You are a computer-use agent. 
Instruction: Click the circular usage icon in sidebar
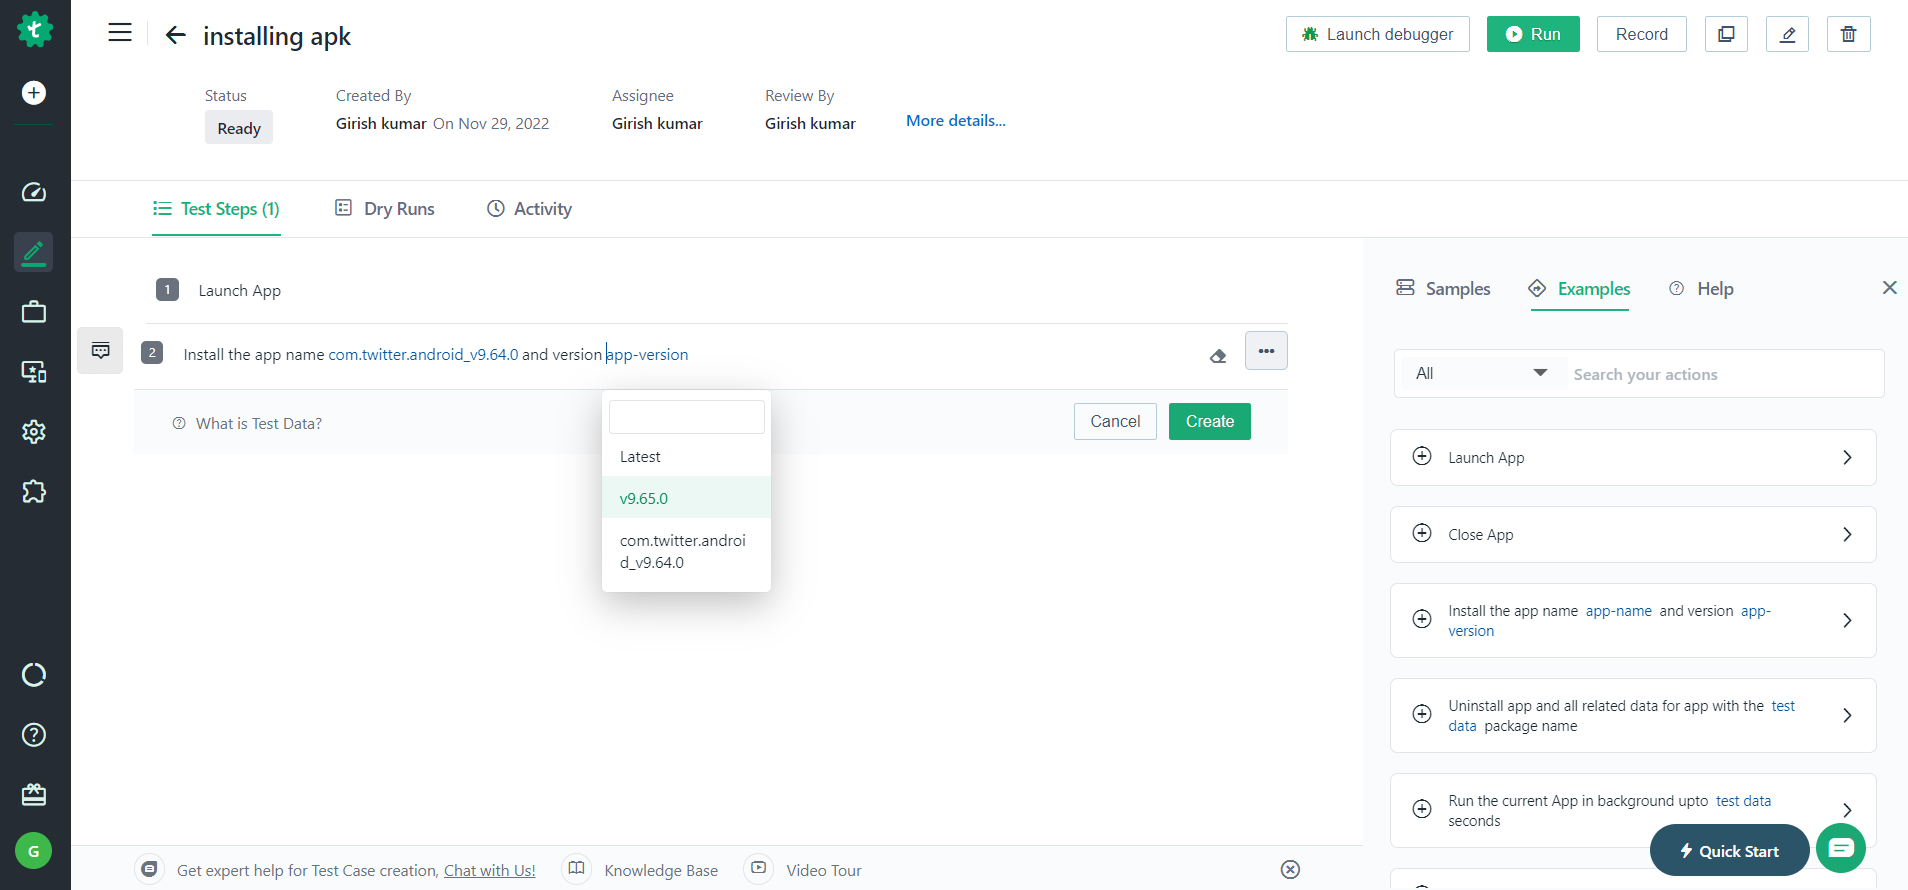coord(34,675)
